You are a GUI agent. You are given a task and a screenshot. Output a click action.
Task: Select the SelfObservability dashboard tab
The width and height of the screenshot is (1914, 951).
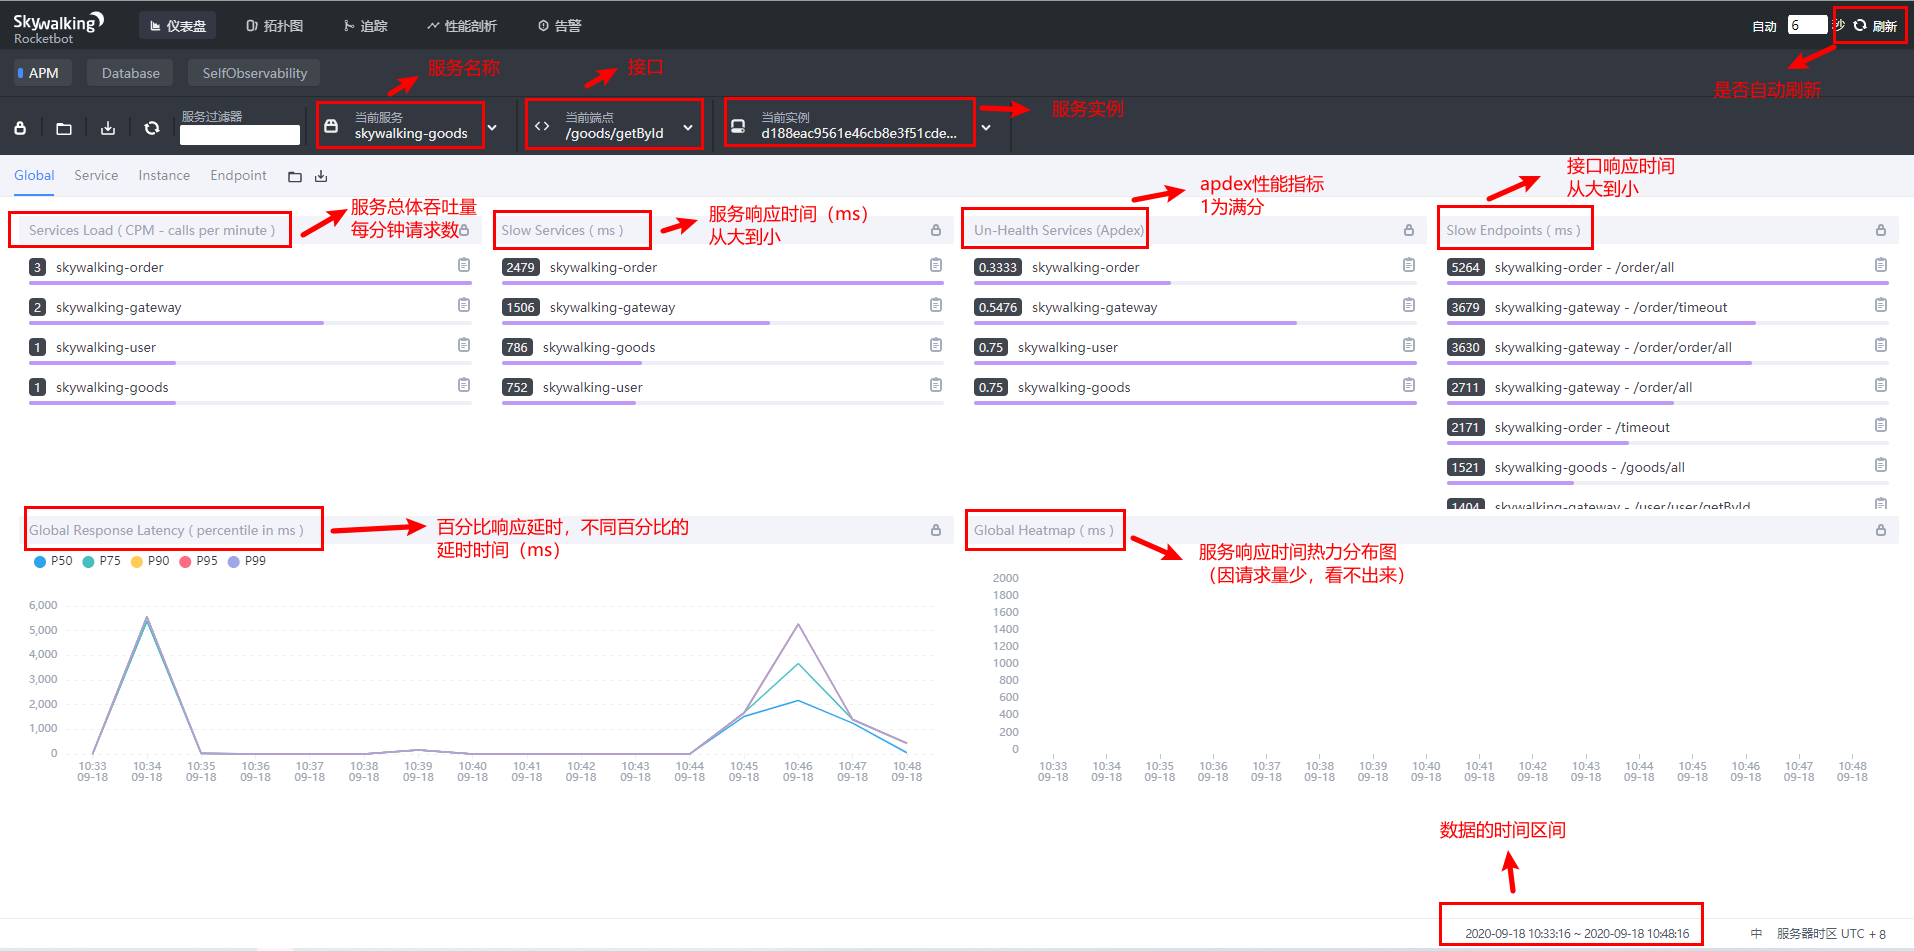tap(254, 73)
